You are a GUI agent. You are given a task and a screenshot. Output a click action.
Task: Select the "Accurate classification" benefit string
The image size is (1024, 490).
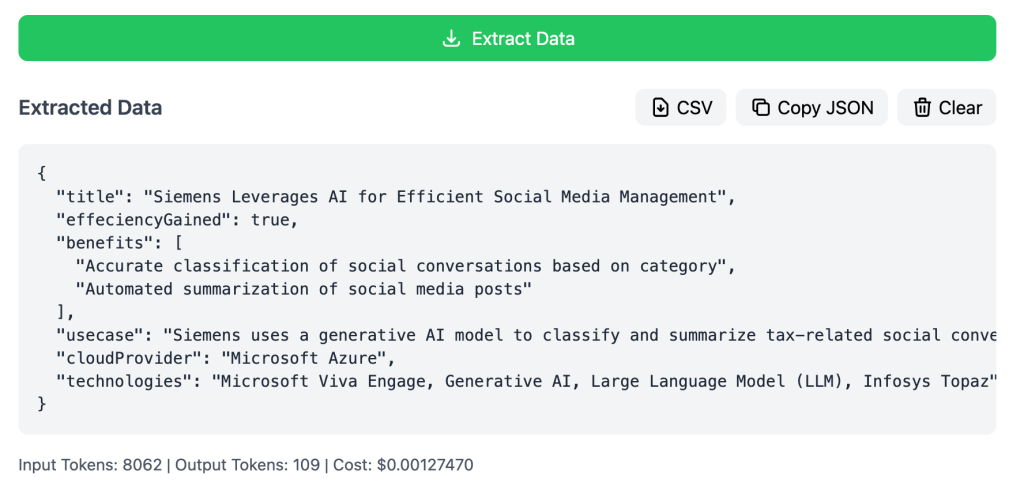pyautogui.click(x=405, y=266)
